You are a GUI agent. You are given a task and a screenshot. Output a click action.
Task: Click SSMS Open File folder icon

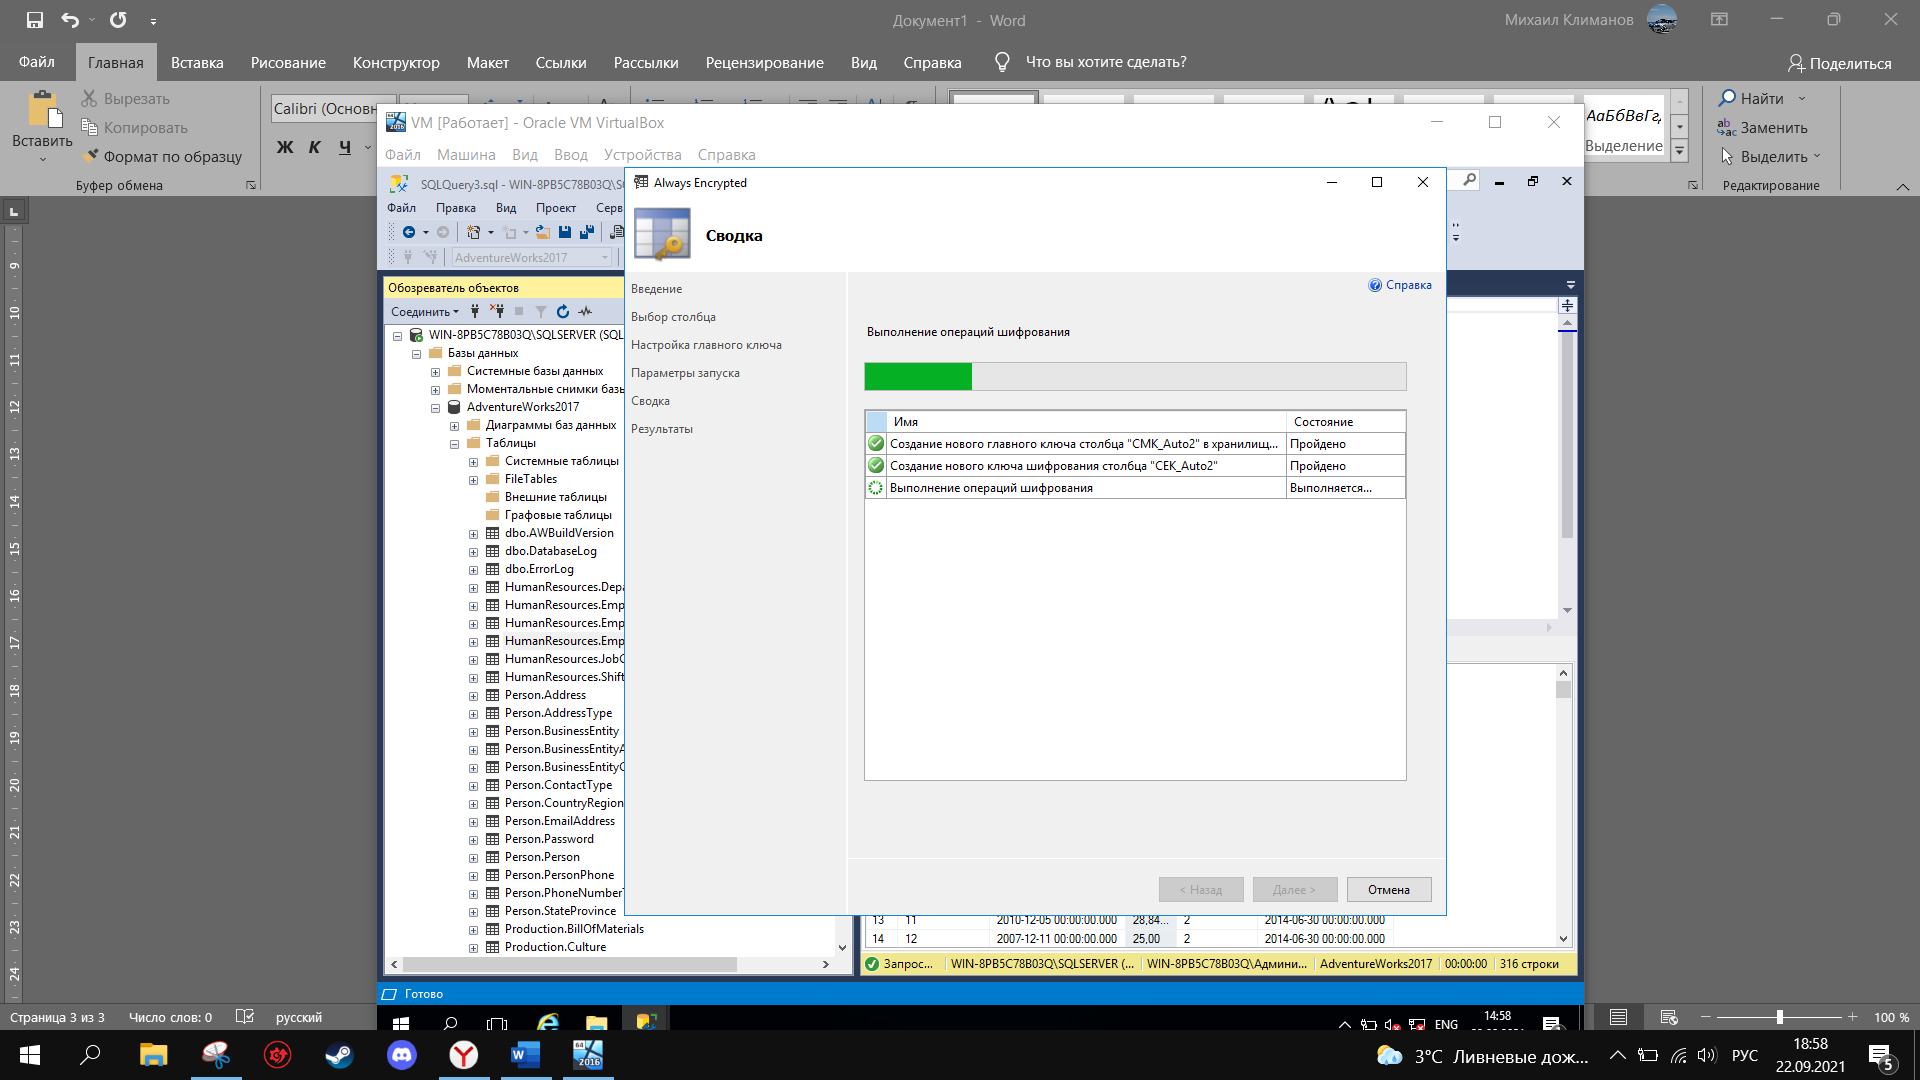pyautogui.click(x=542, y=232)
